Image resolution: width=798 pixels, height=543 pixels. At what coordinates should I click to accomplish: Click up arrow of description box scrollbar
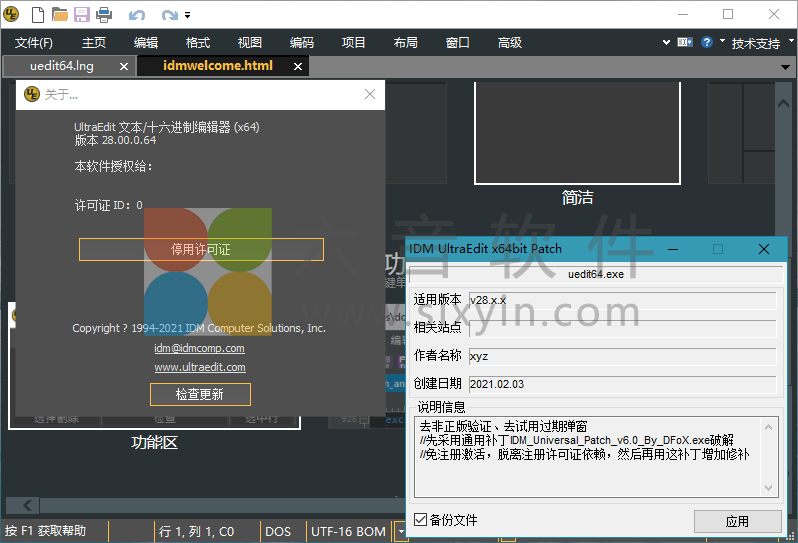point(768,427)
